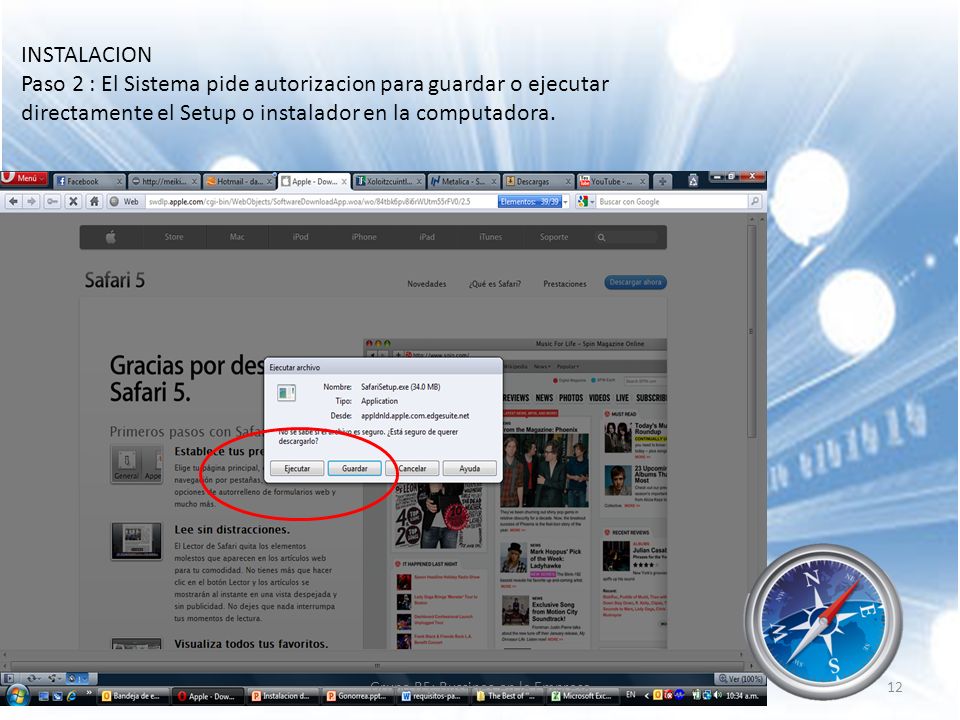This screenshot has width=960, height=720.
Task: Click the Web site badge icon
Action: point(124,201)
